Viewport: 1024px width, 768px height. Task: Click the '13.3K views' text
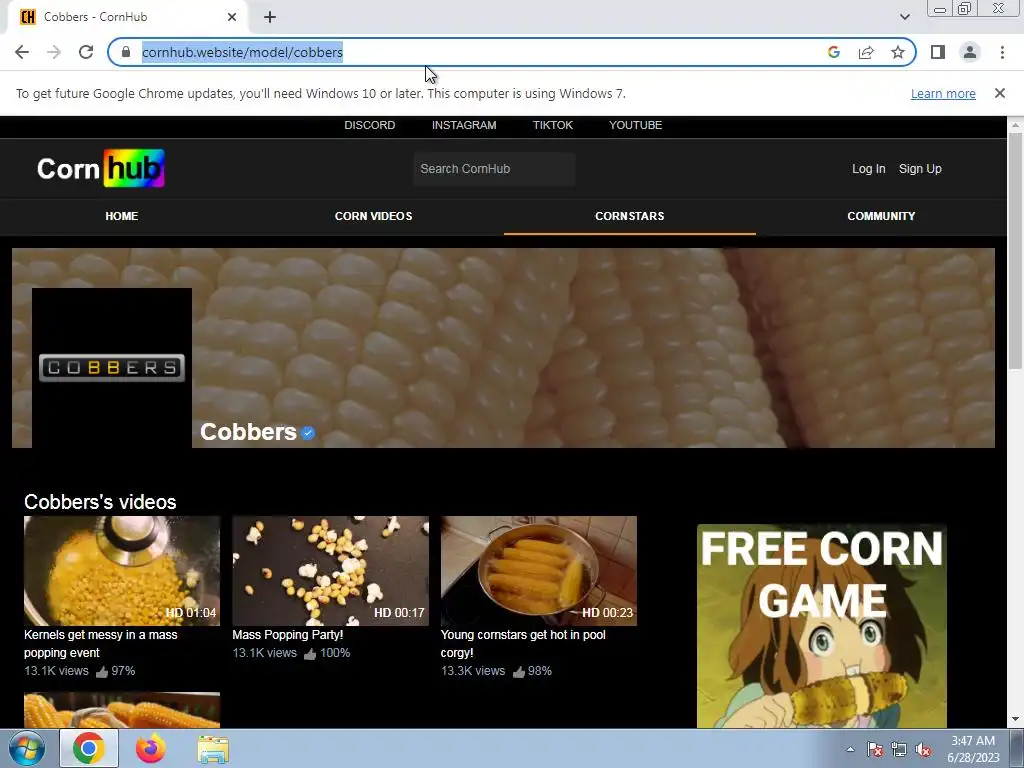tap(473, 671)
